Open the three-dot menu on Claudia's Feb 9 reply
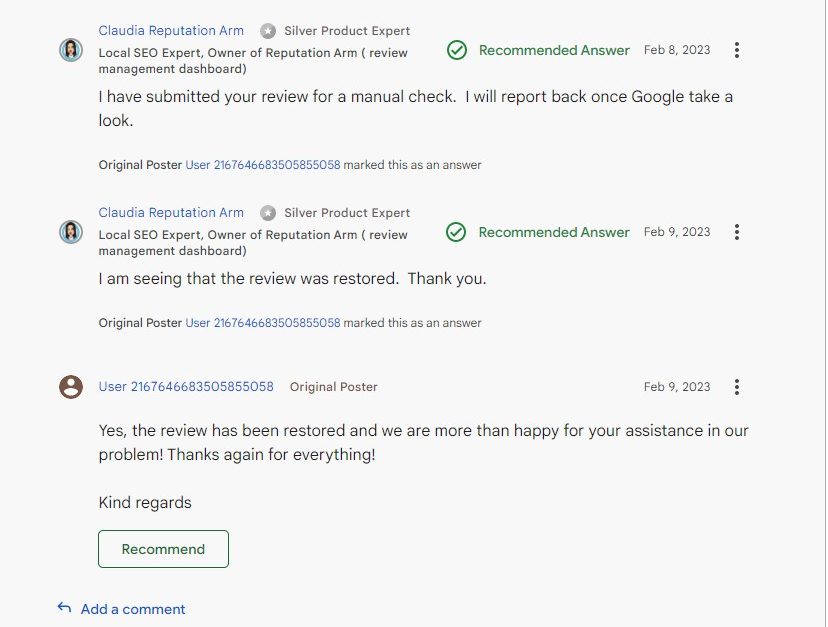This screenshot has height=627, width=828. (737, 232)
